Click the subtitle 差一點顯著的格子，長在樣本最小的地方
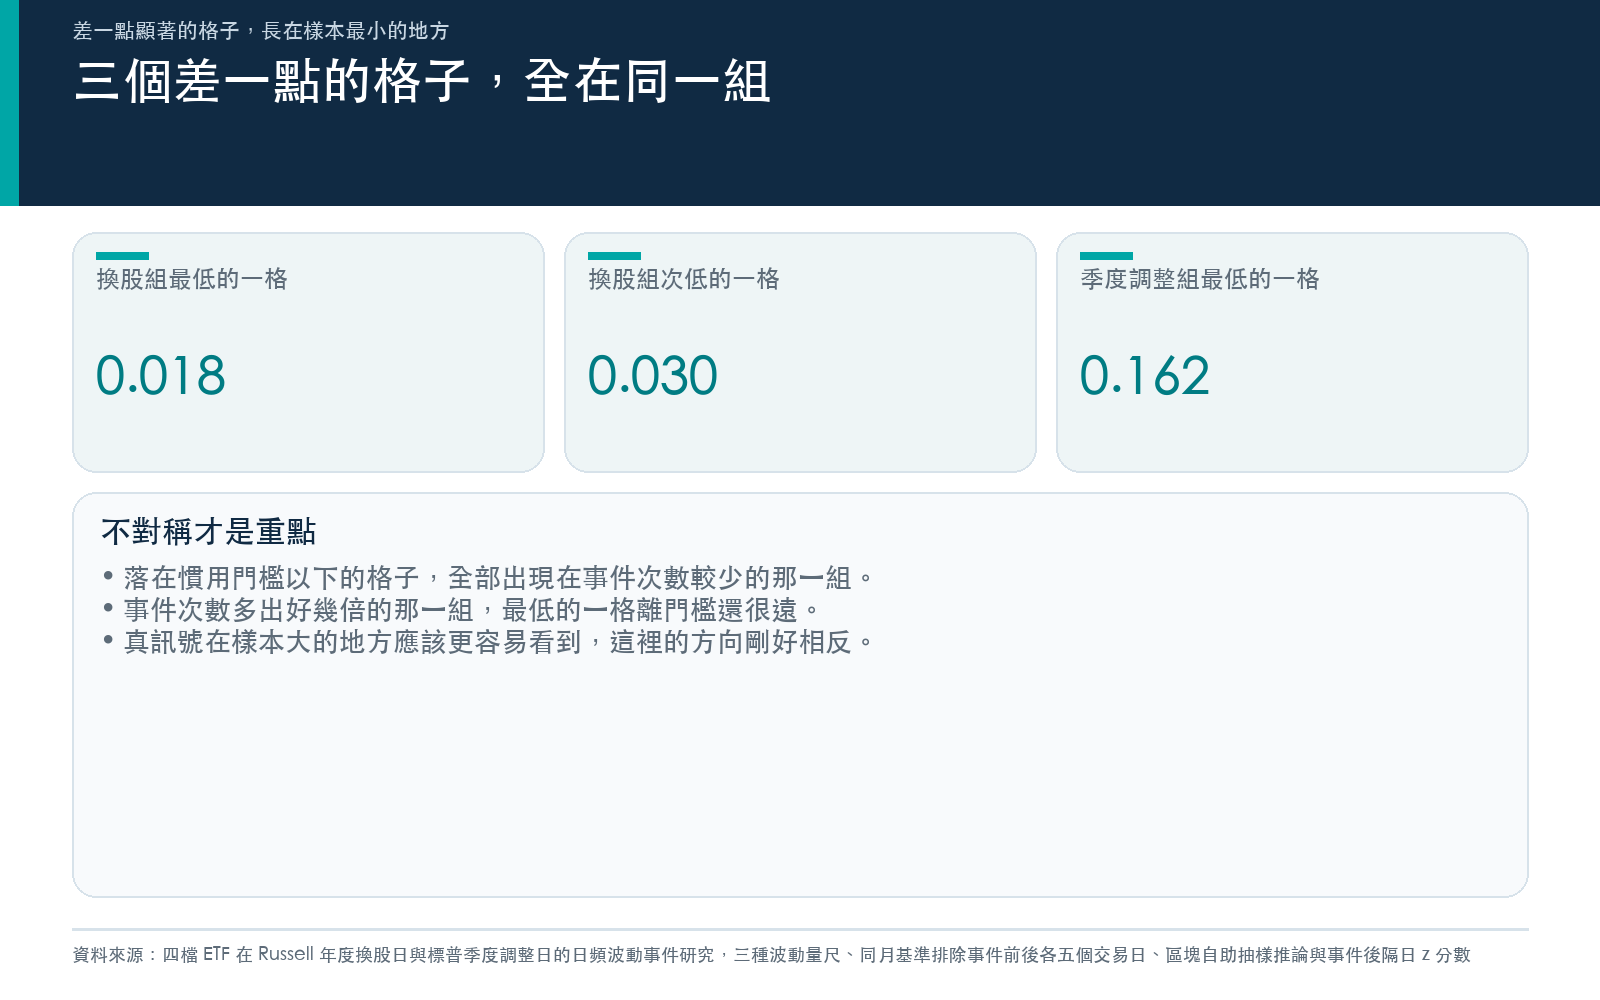Image resolution: width=1600 pixels, height=1000 pixels. click(x=261, y=31)
